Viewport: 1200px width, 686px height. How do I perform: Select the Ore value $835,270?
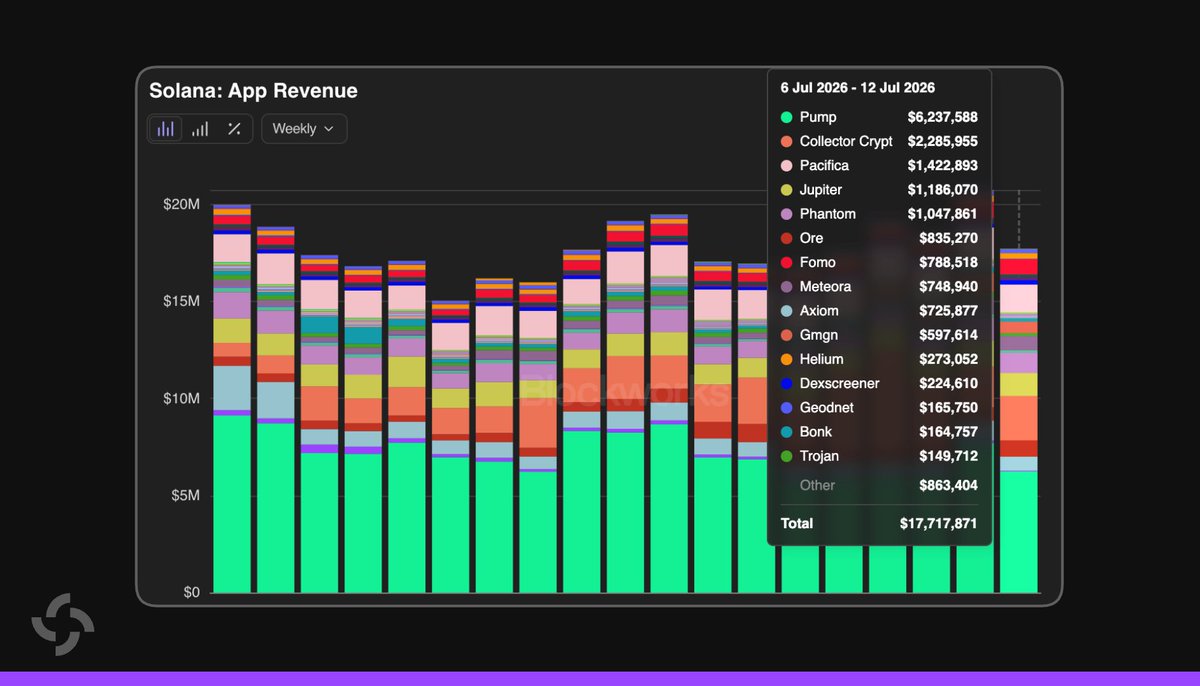[x=949, y=238]
